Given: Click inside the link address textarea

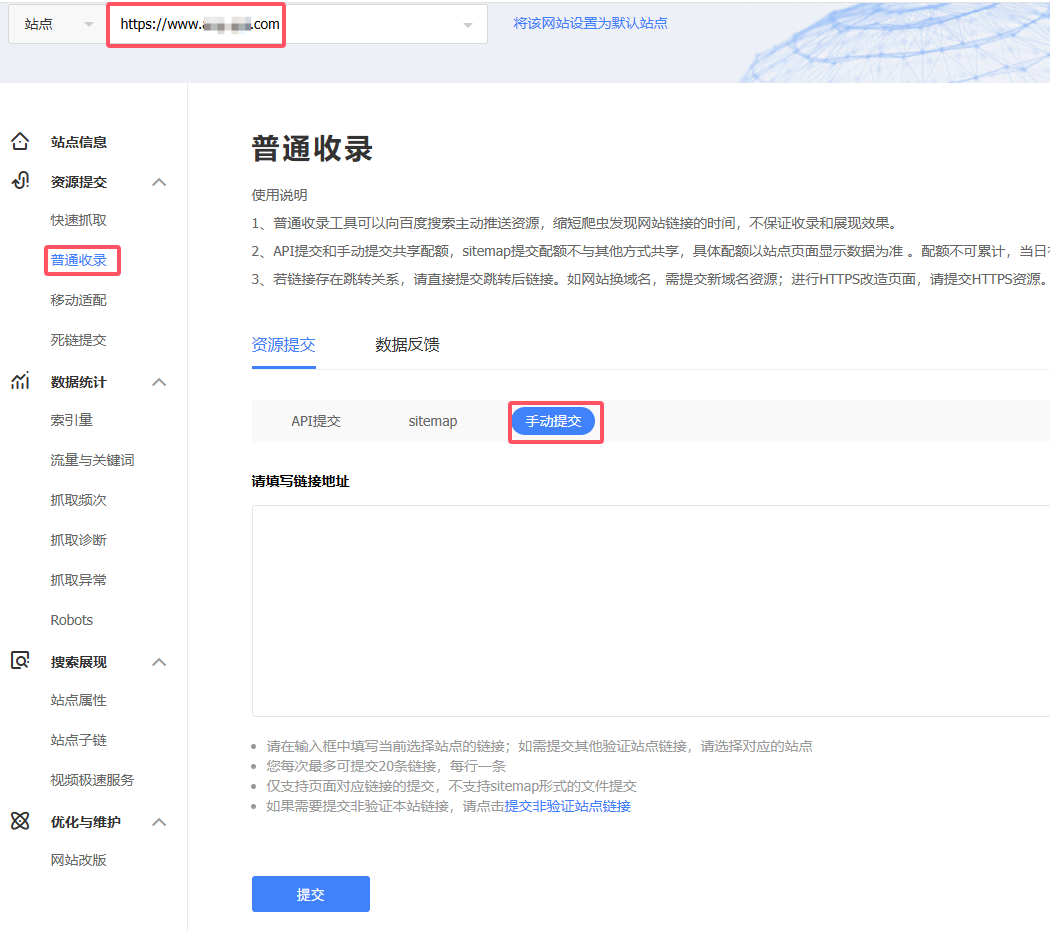Looking at the screenshot, I should click(x=651, y=611).
